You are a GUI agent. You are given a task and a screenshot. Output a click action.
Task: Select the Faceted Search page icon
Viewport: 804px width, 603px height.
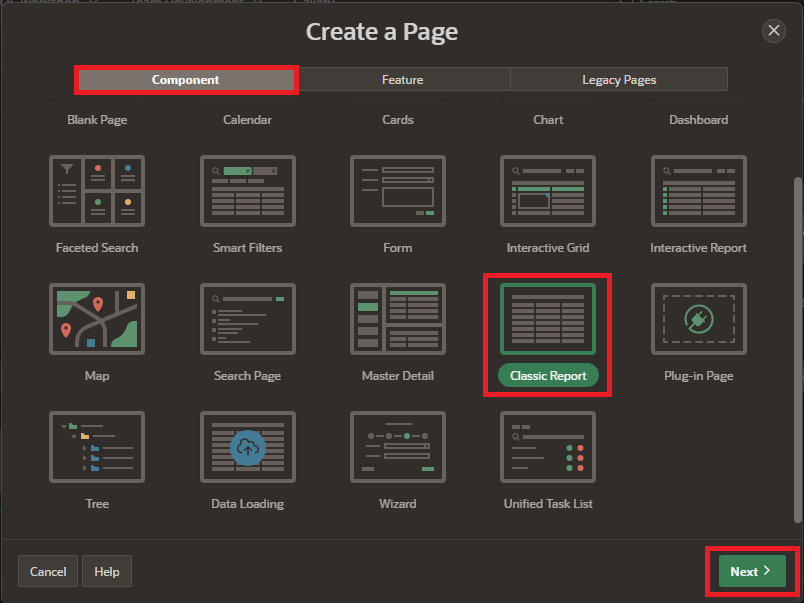(97, 191)
